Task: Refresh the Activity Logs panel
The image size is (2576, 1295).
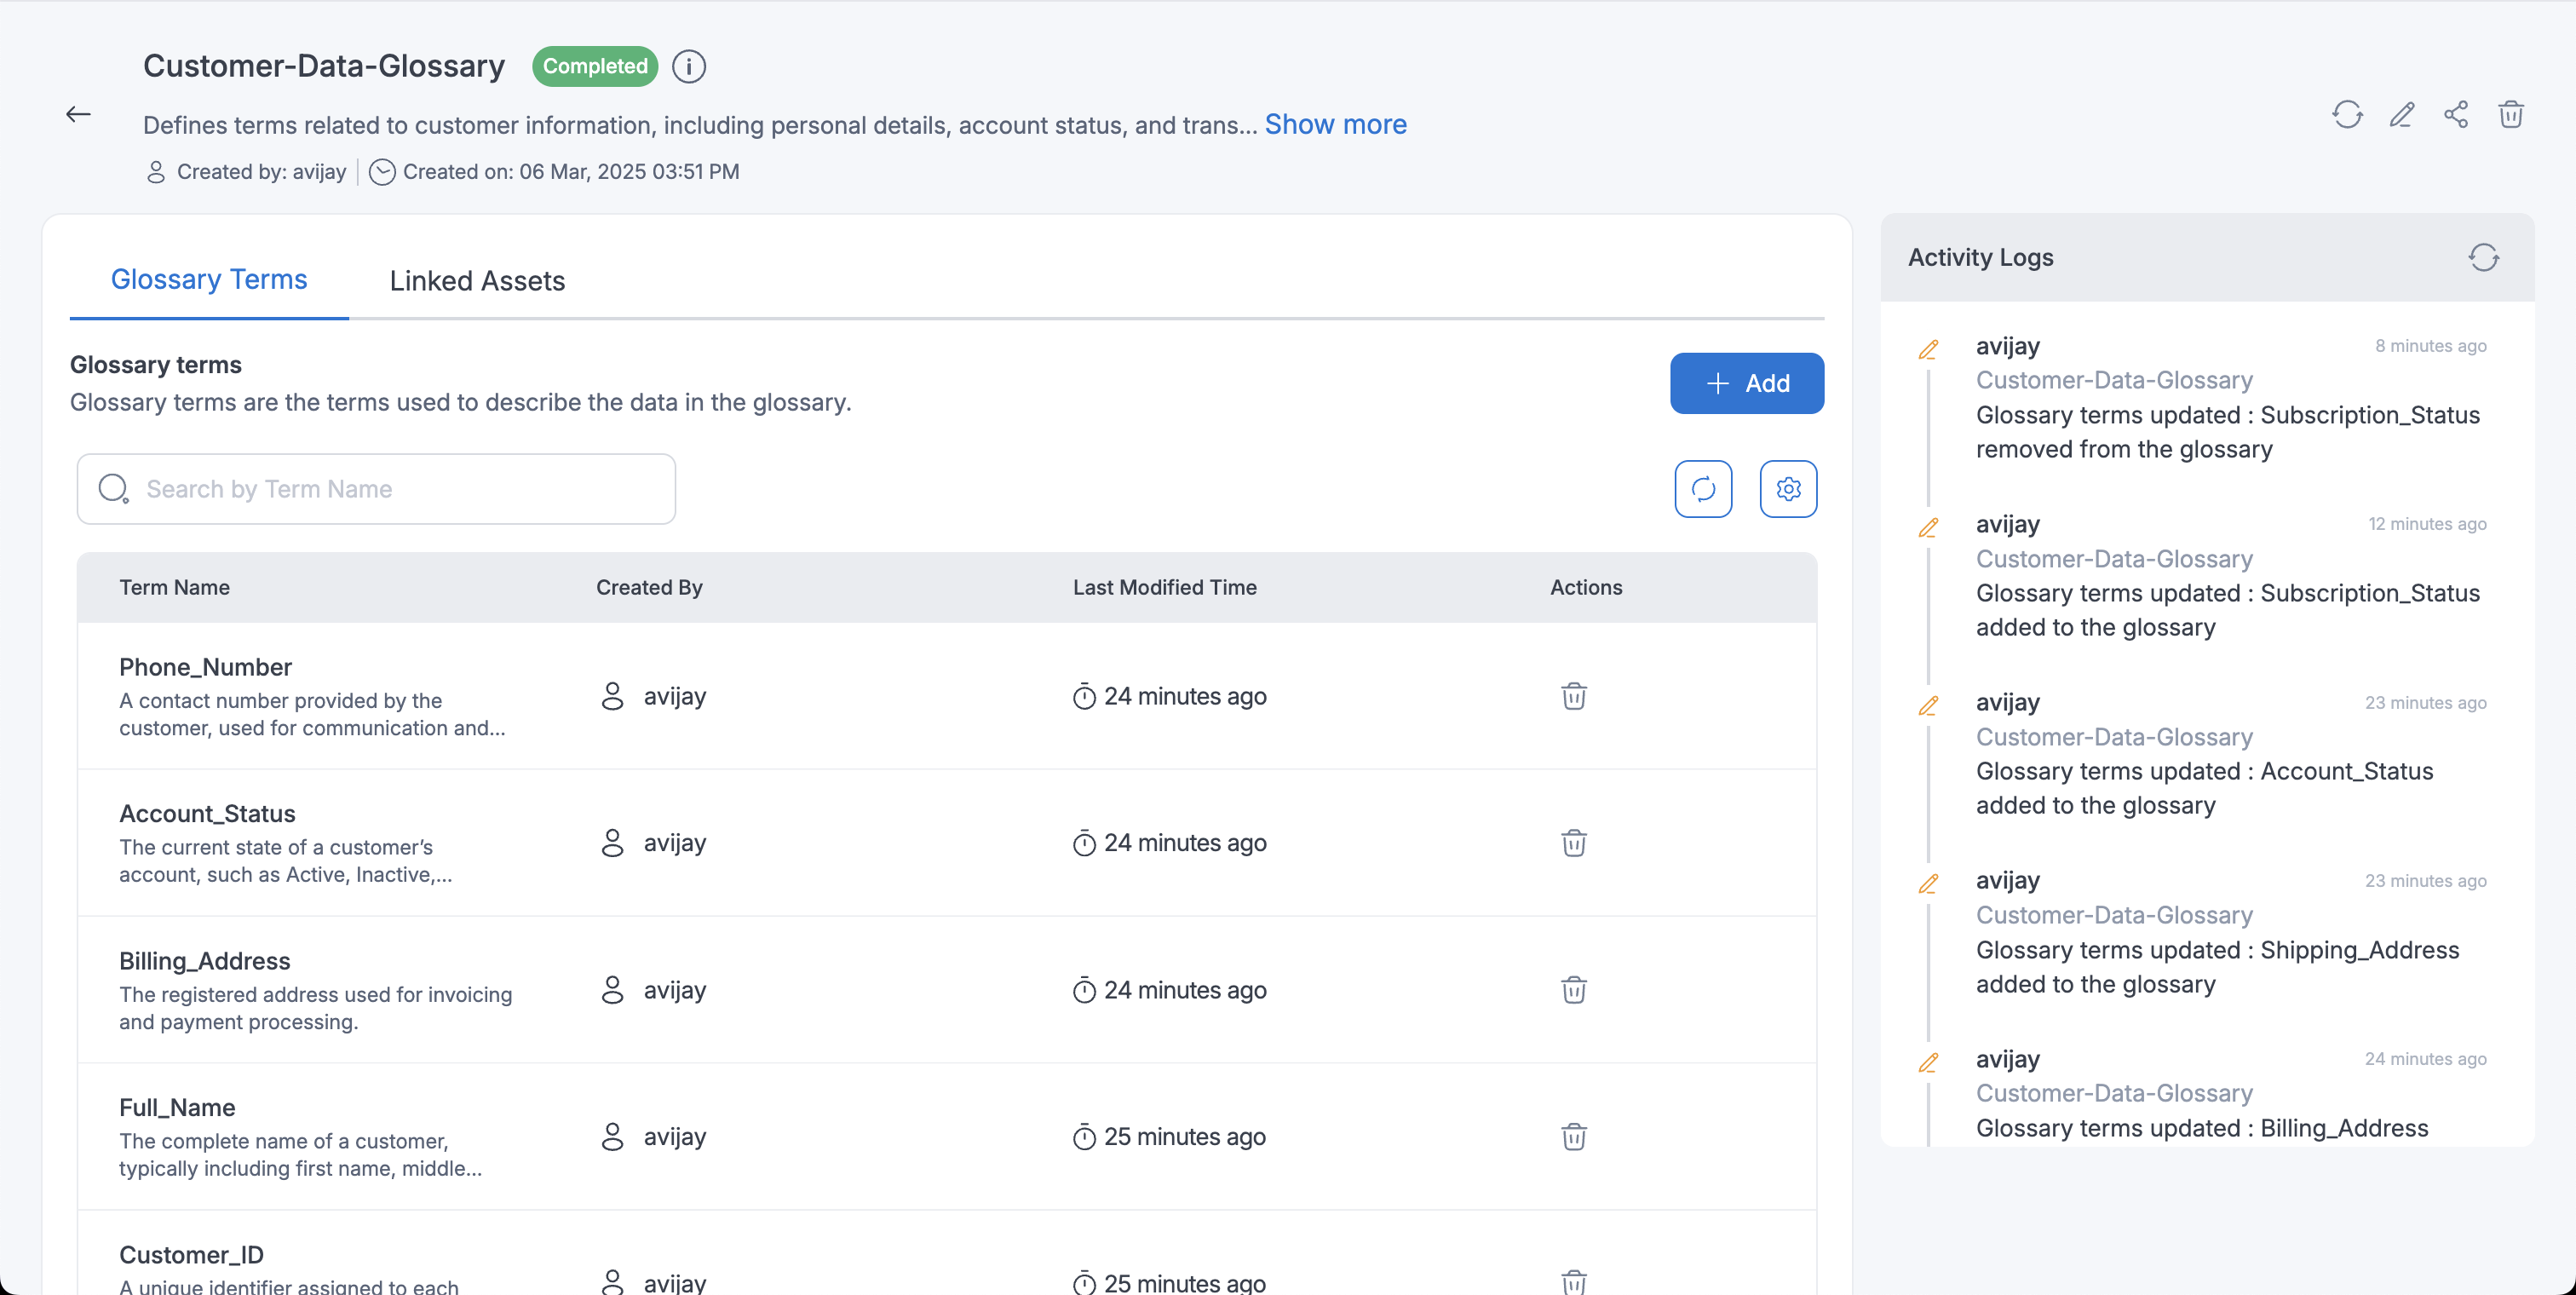Action: coord(2483,257)
